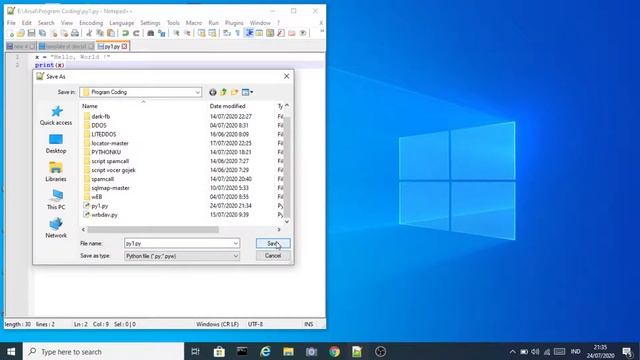
Task: Click the go-back icon in Save As dialog
Action: 213,92
